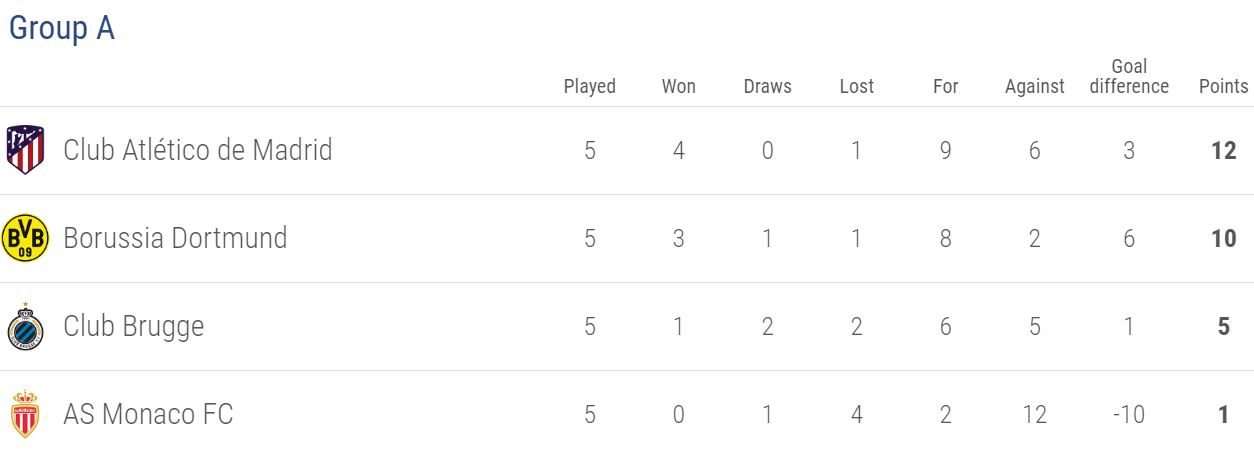Click the AS Monaco FC crest
Screen dimensions: 1254x450
click(x=25, y=414)
